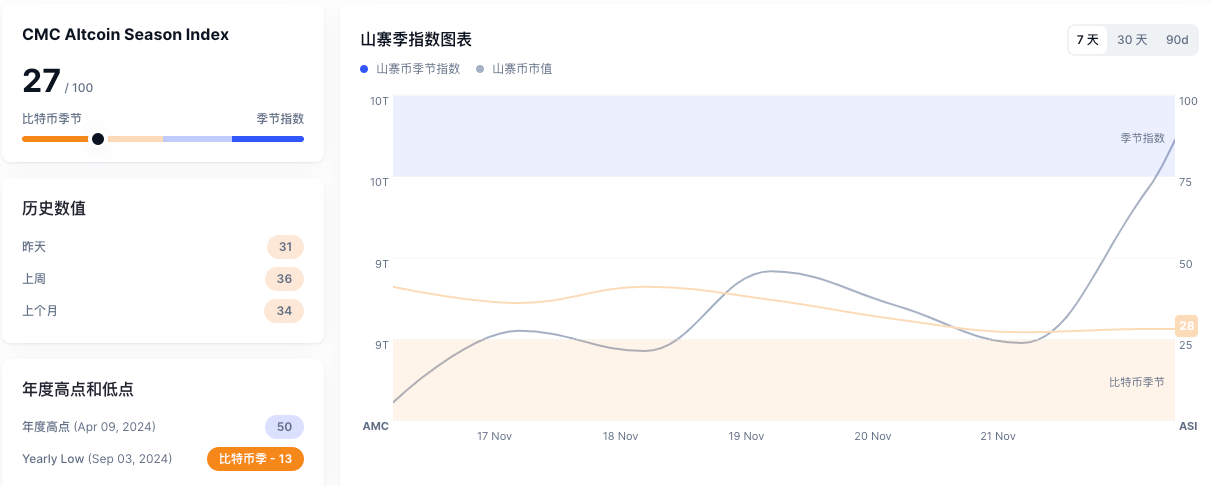The image size is (1213, 486).
Task: Click the black season index slider marker
Action: coord(98,139)
